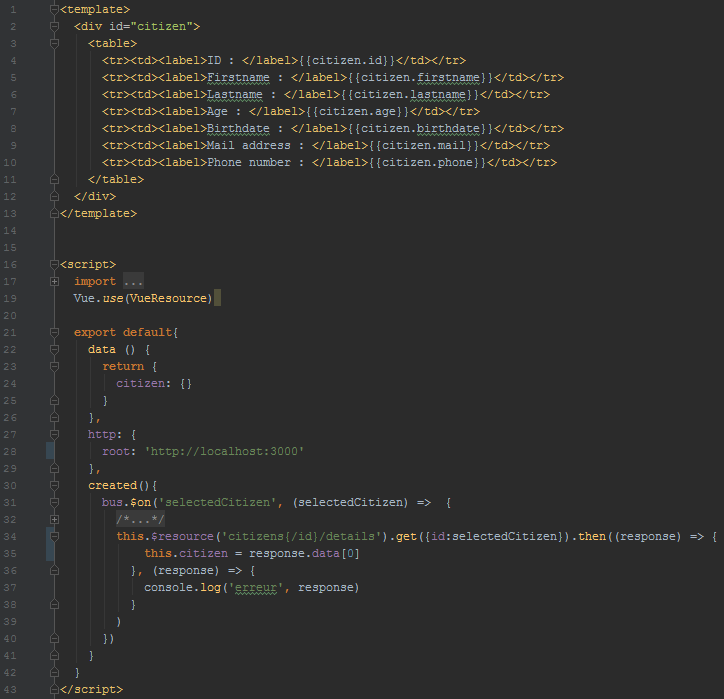Image resolution: width=724 pixels, height=699 pixels.
Task: Expand the folded import block
Action: tap(53, 282)
